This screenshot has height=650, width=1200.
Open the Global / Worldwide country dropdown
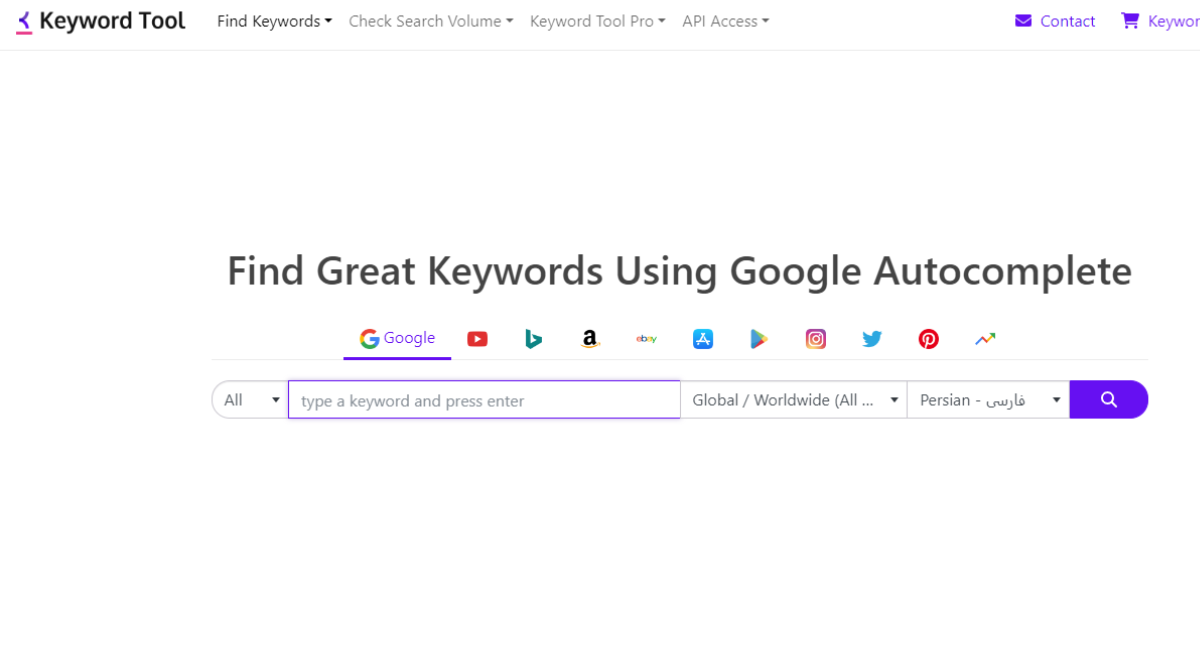click(x=794, y=400)
